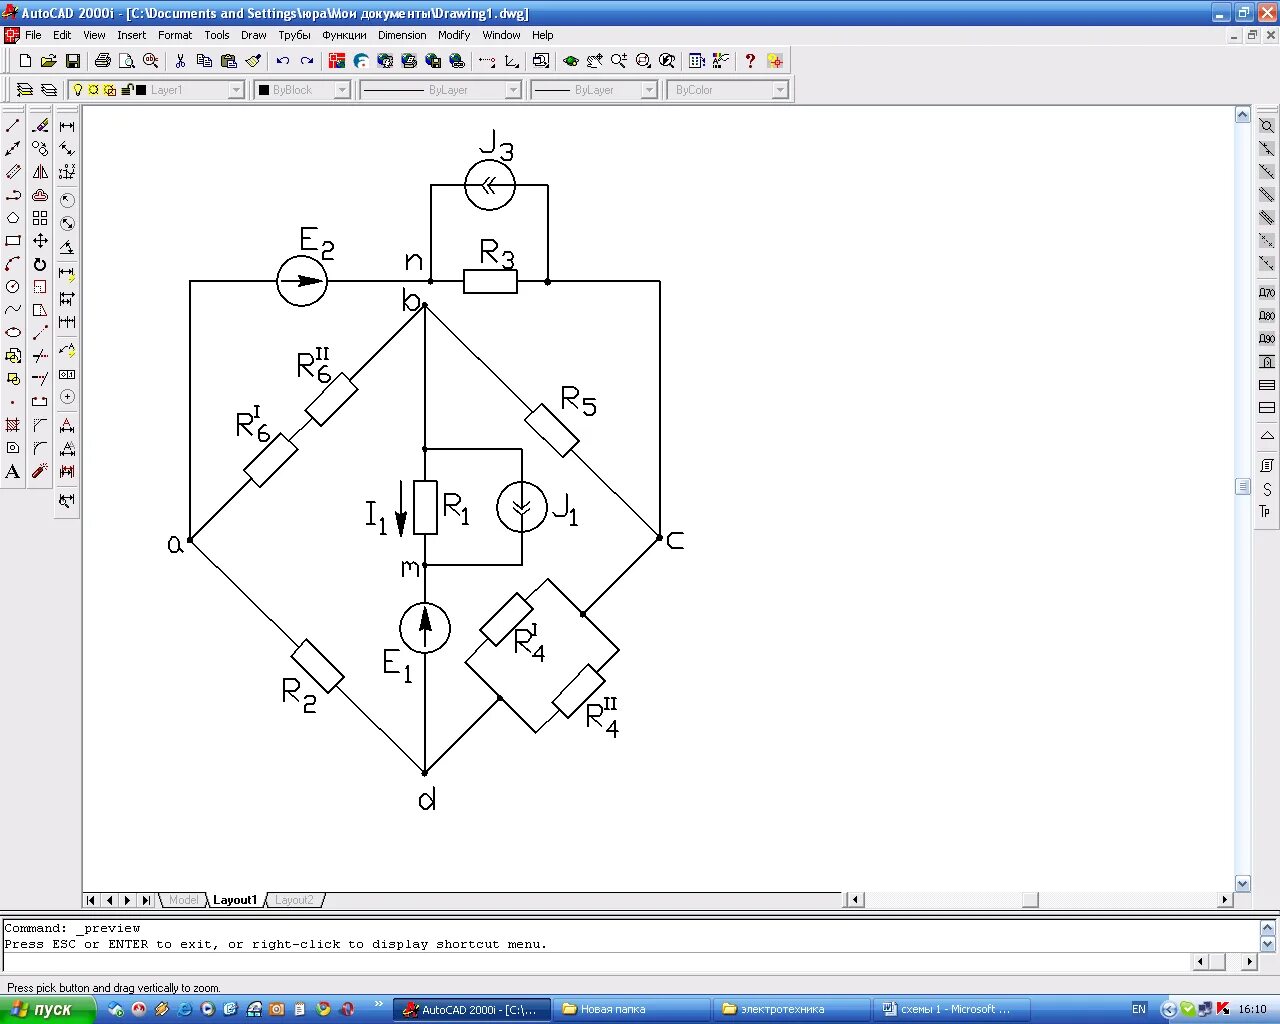This screenshot has height=1024, width=1280.
Task: Select the Line draw tool
Action: [x=13, y=126]
